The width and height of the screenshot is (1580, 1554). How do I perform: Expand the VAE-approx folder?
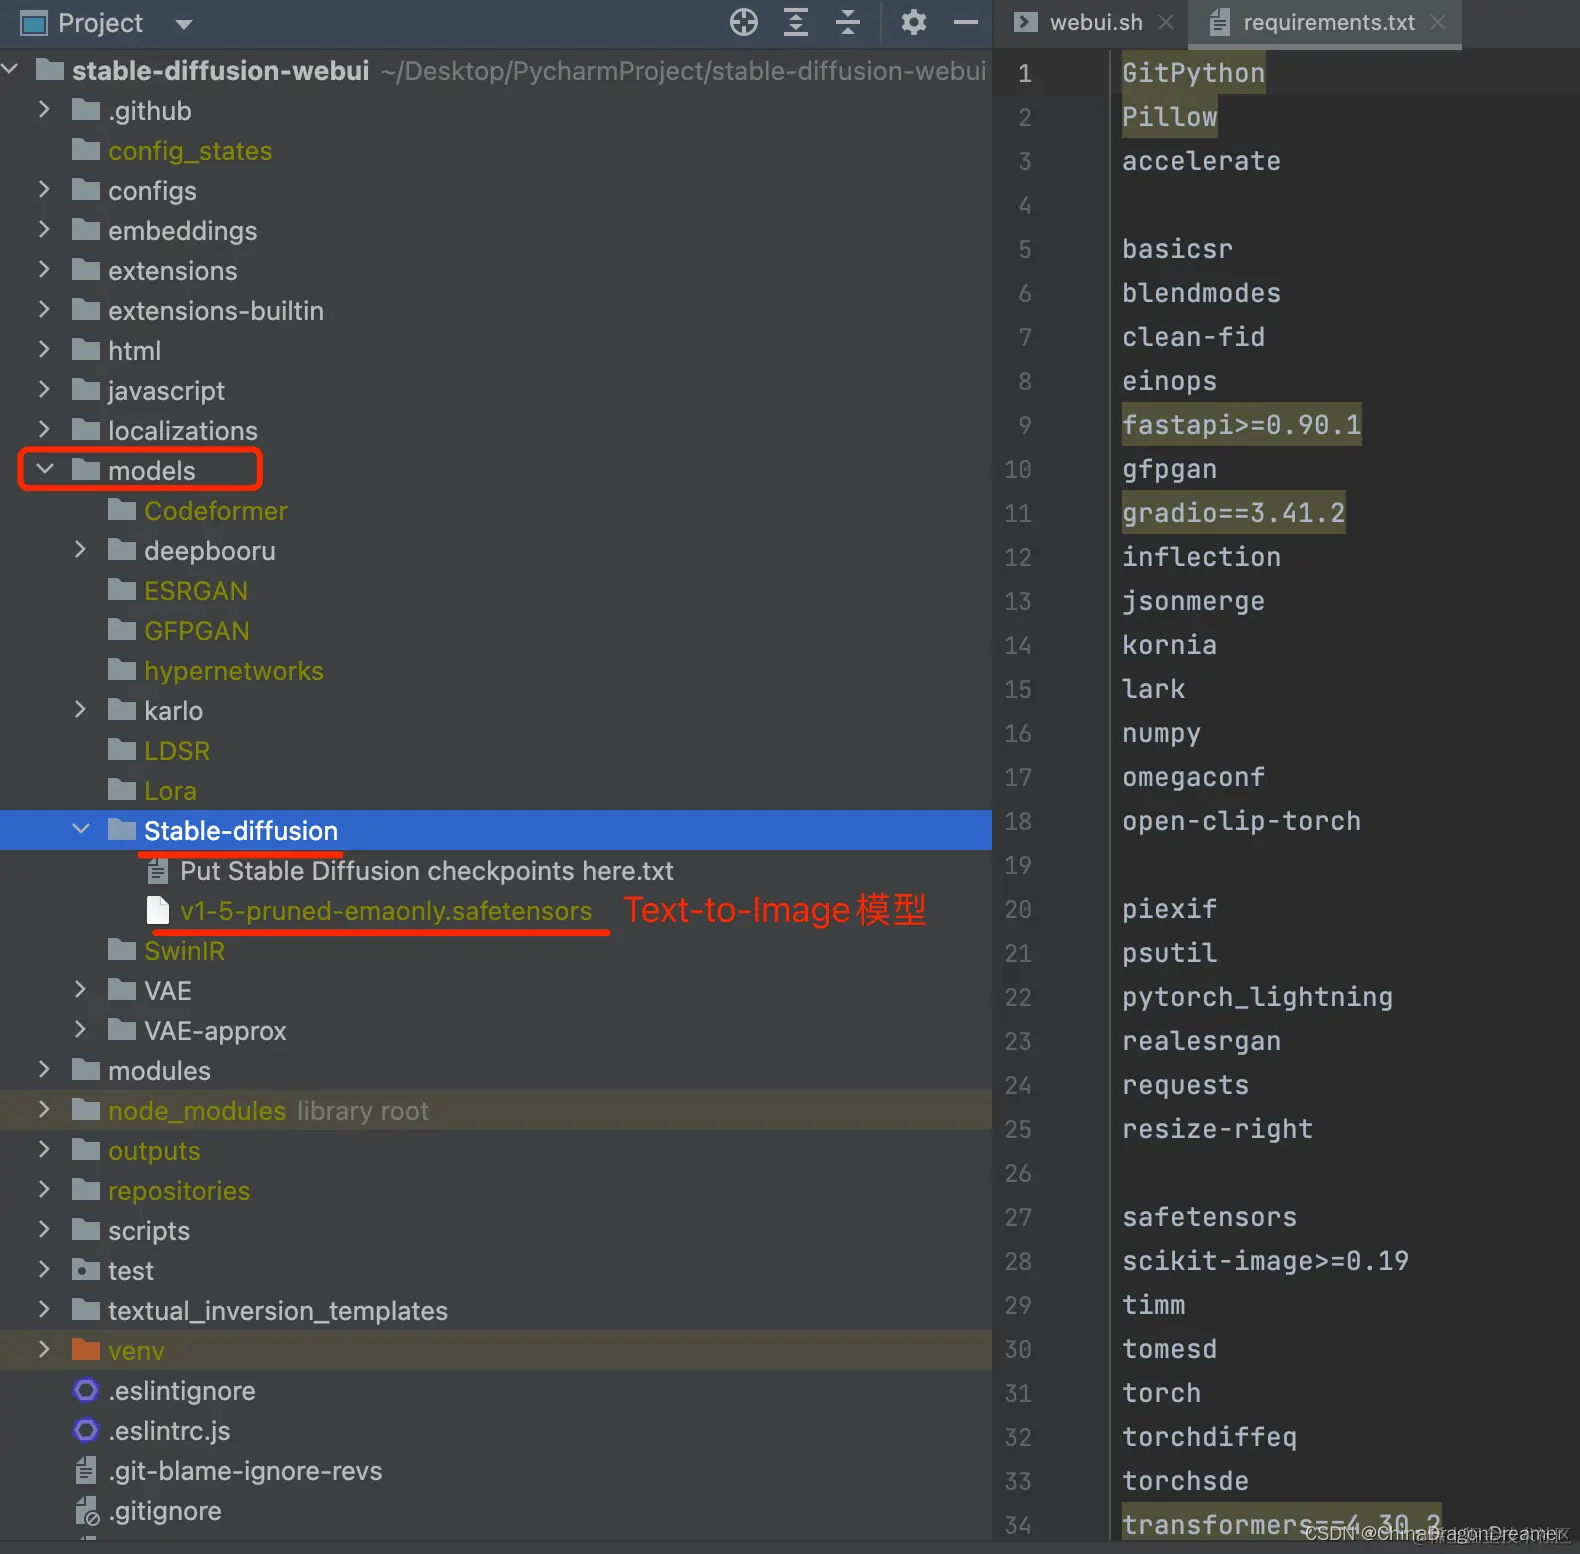[80, 1029]
